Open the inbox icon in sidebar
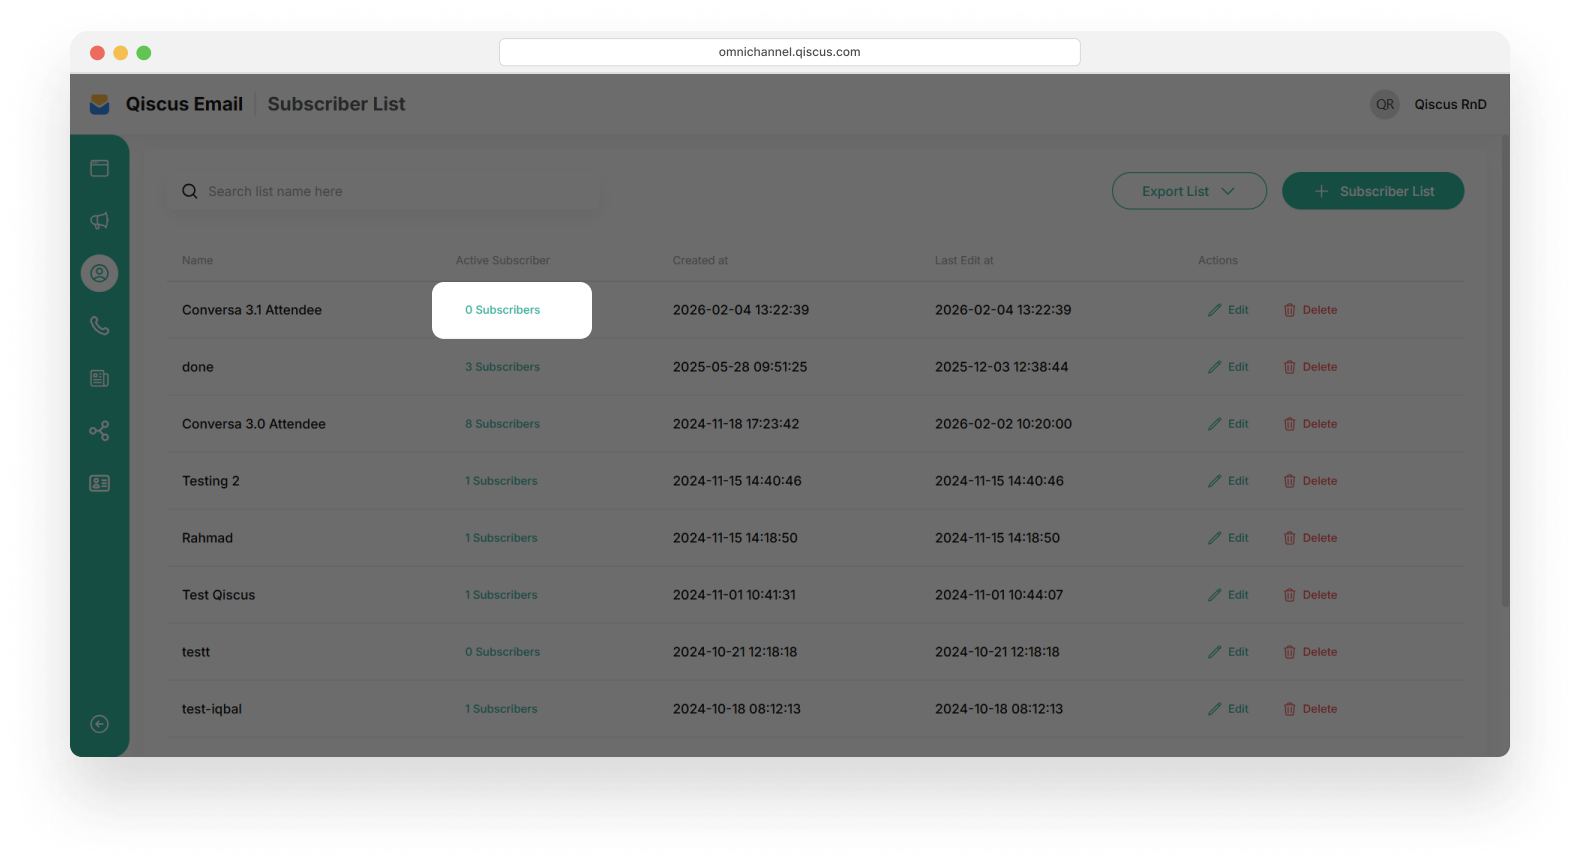Image resolution: width=1580 pixels, height=866 pixels. [x=99, y=168]
